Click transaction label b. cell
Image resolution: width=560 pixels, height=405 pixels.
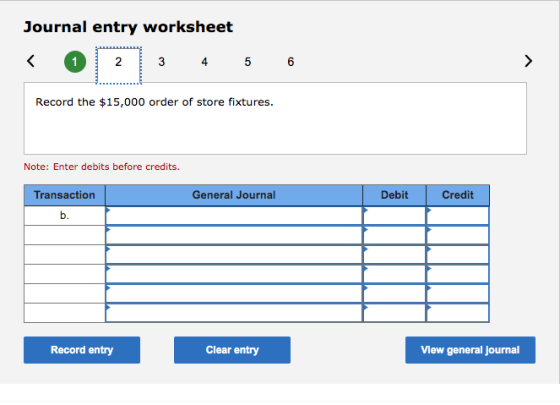pyautogui.click(x=65, y=216)
